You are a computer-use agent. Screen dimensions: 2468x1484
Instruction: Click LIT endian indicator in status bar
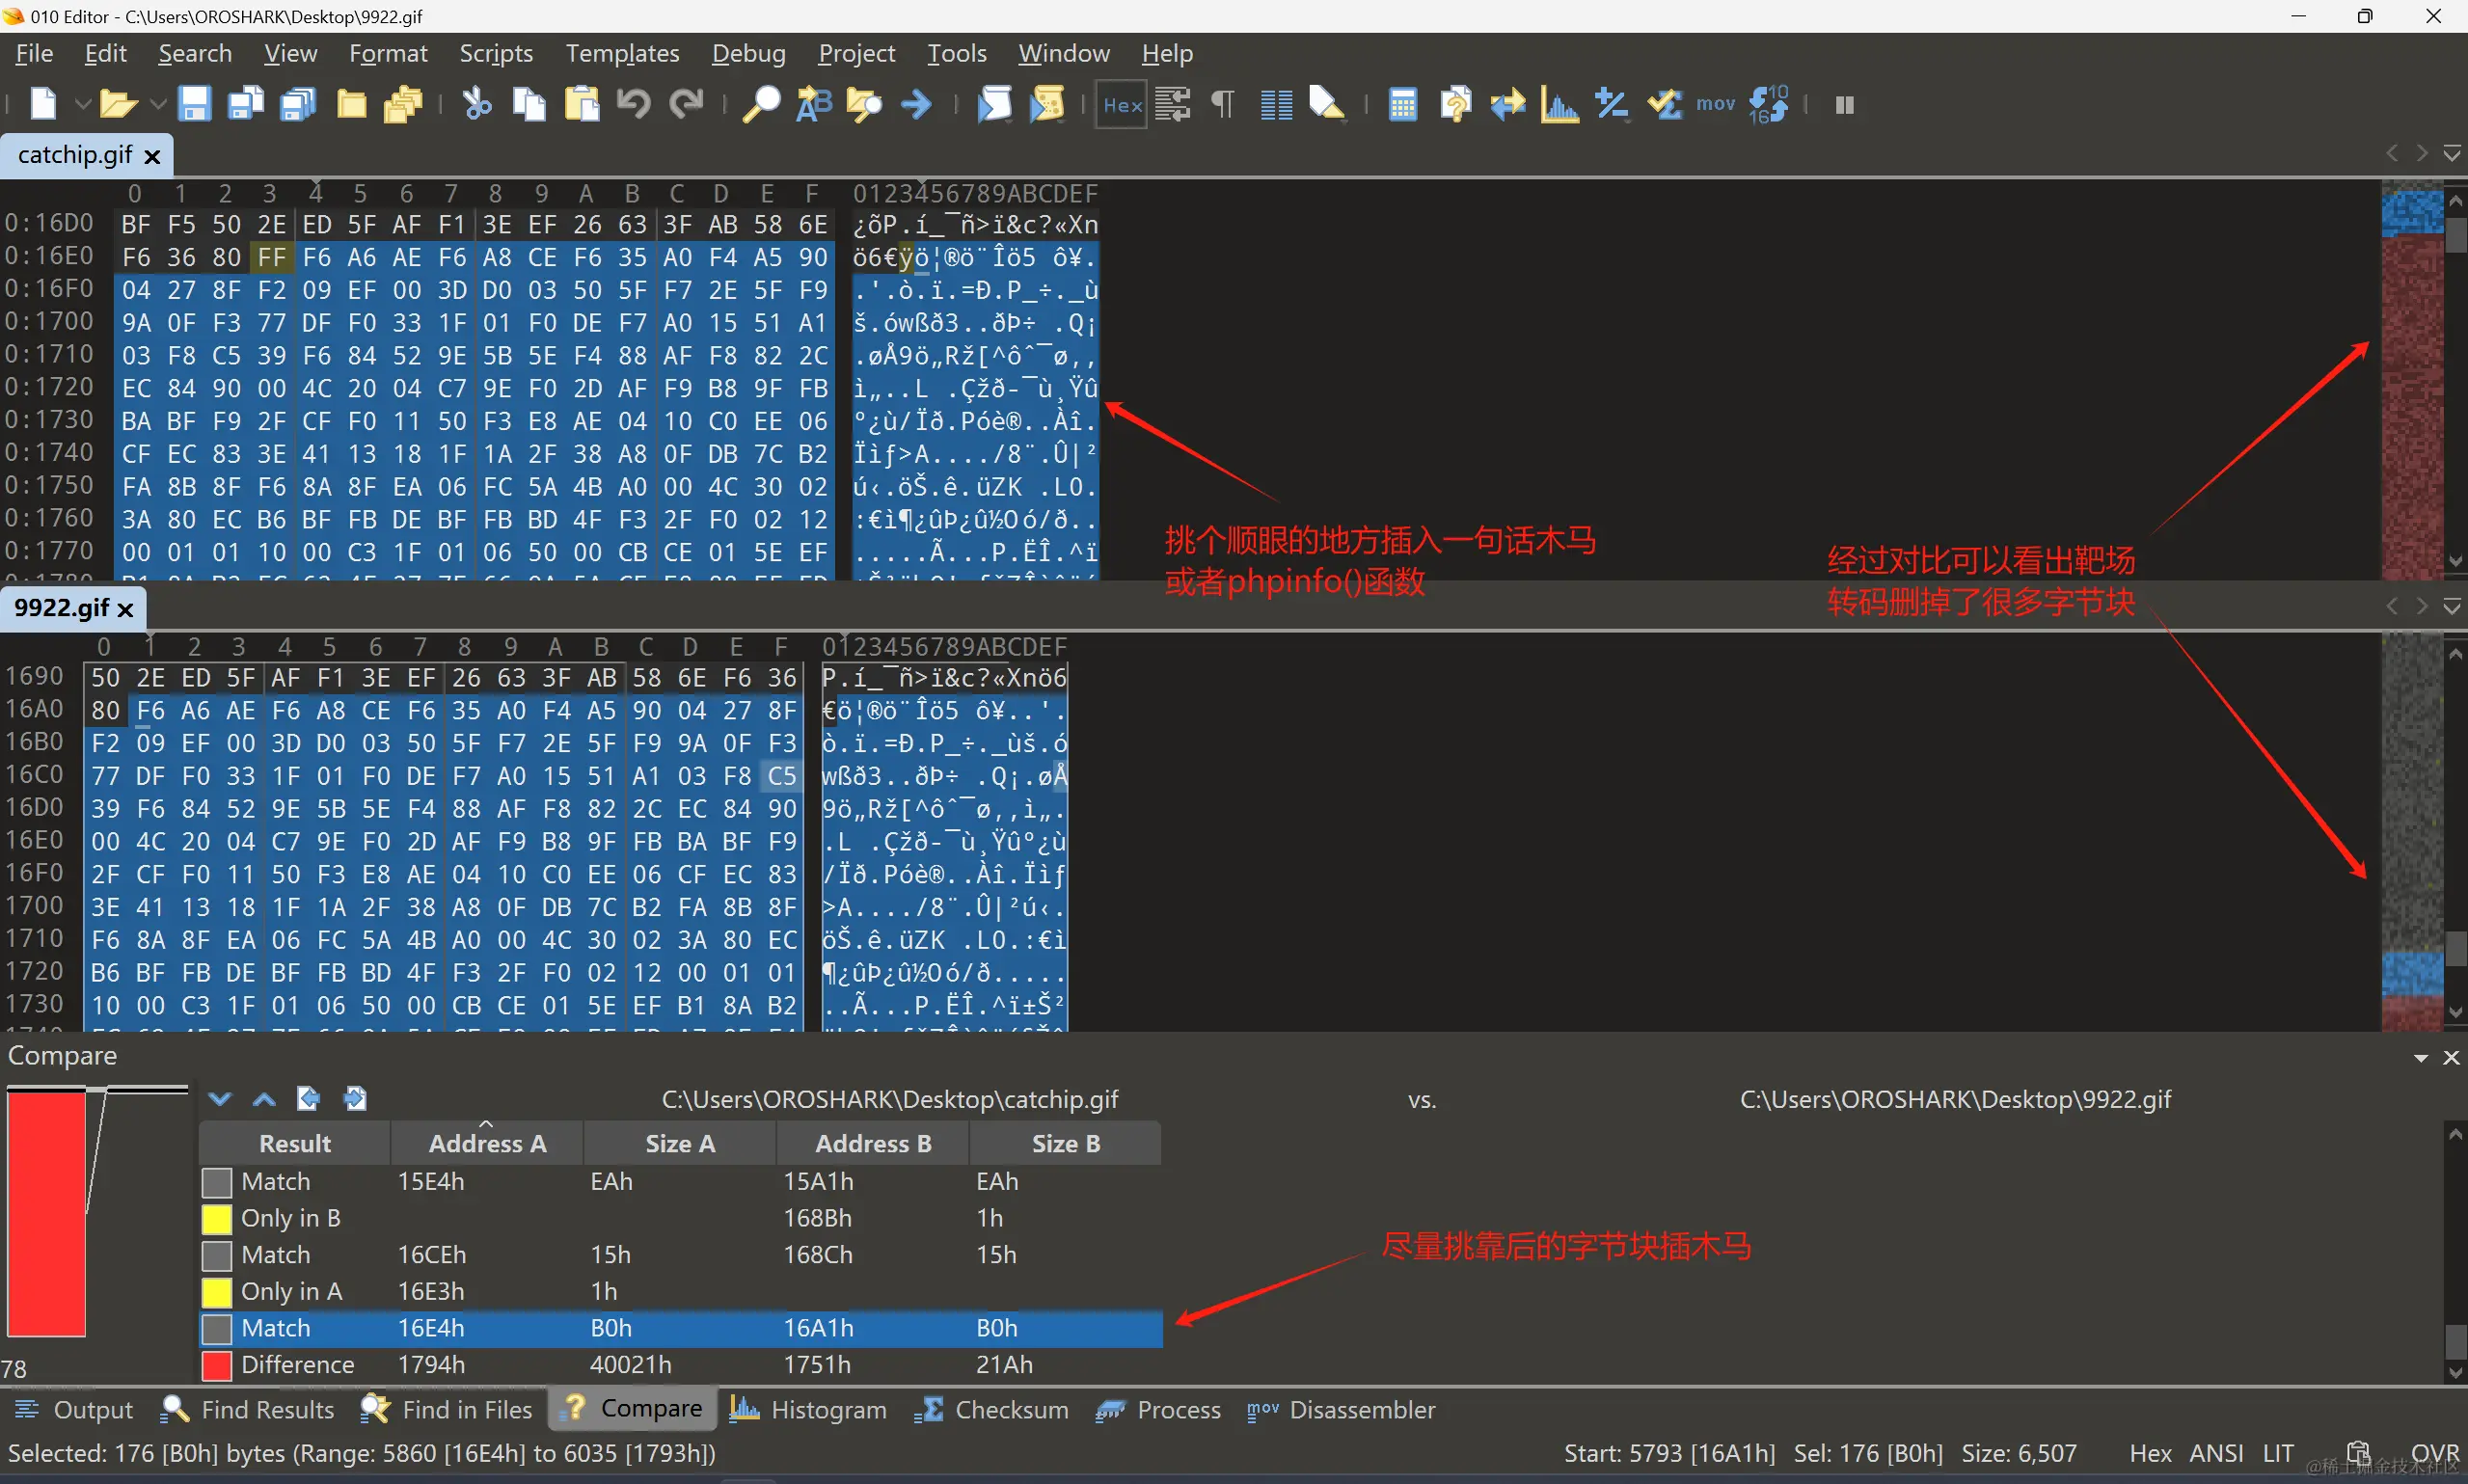[2278, 1454]
